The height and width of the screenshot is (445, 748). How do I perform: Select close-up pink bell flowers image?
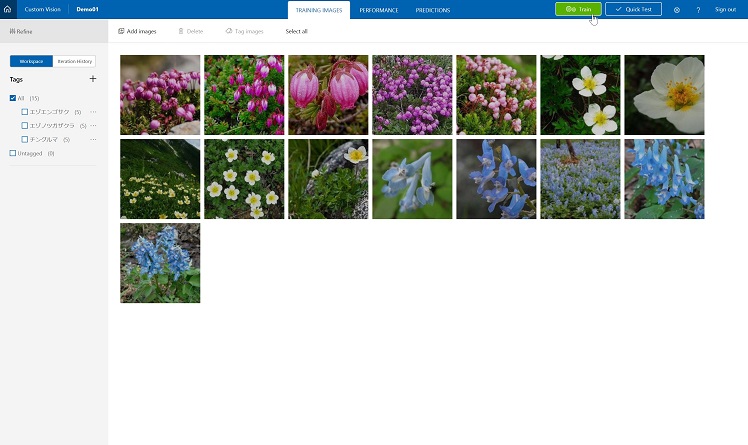pyautogui.click(x=328, y=95)
